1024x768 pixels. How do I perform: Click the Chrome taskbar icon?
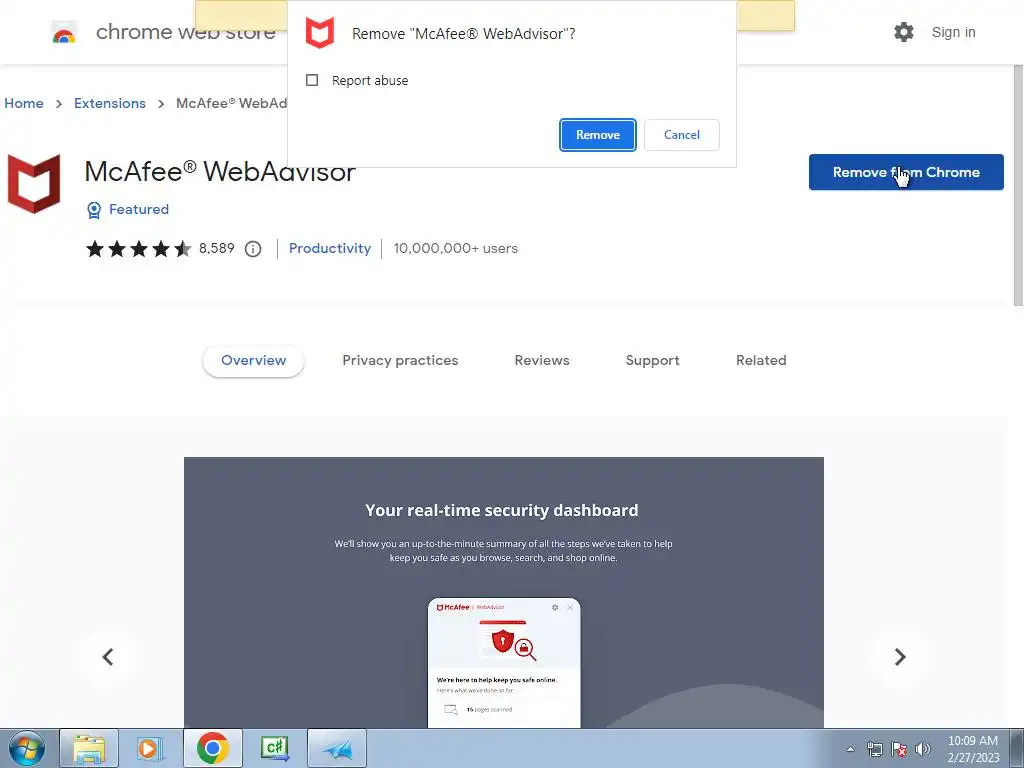coord(212,748)
